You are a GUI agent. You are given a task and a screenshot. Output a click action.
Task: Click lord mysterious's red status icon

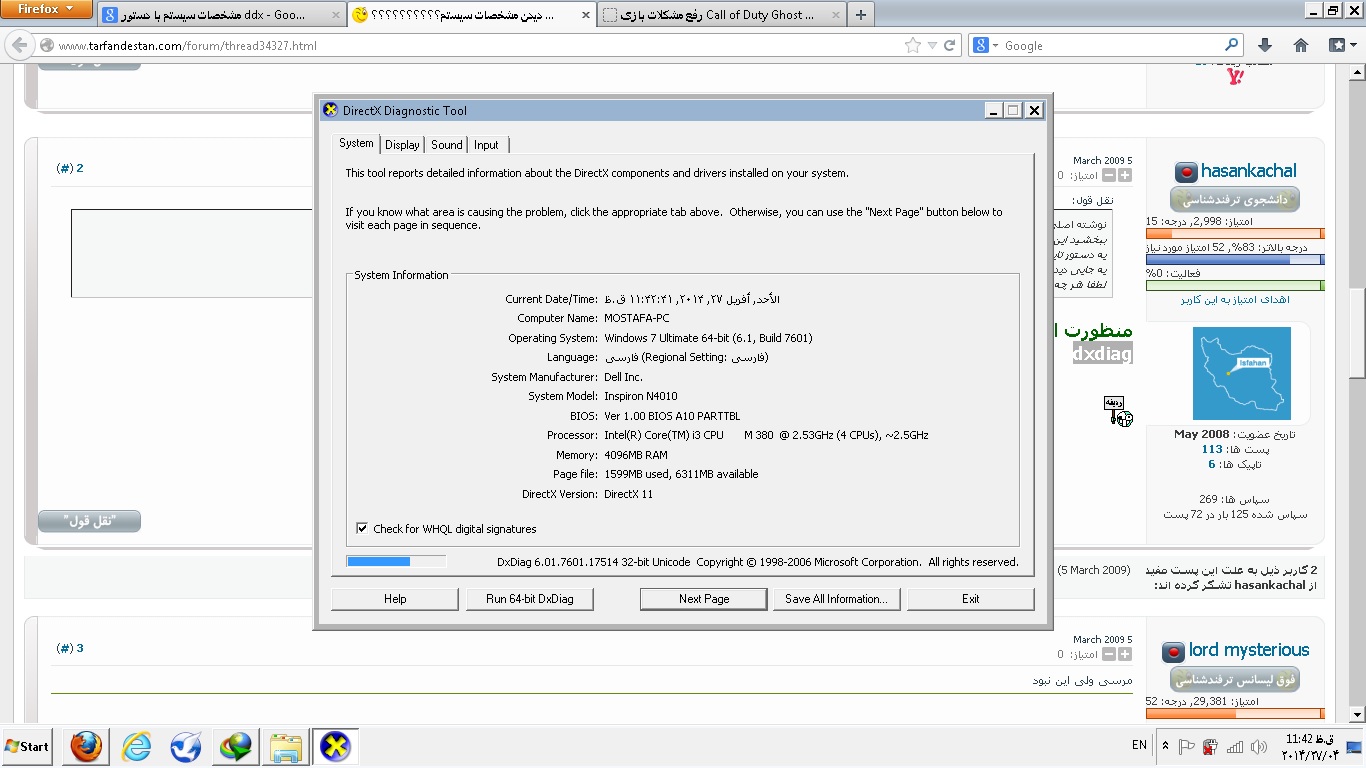[1173, 651]
